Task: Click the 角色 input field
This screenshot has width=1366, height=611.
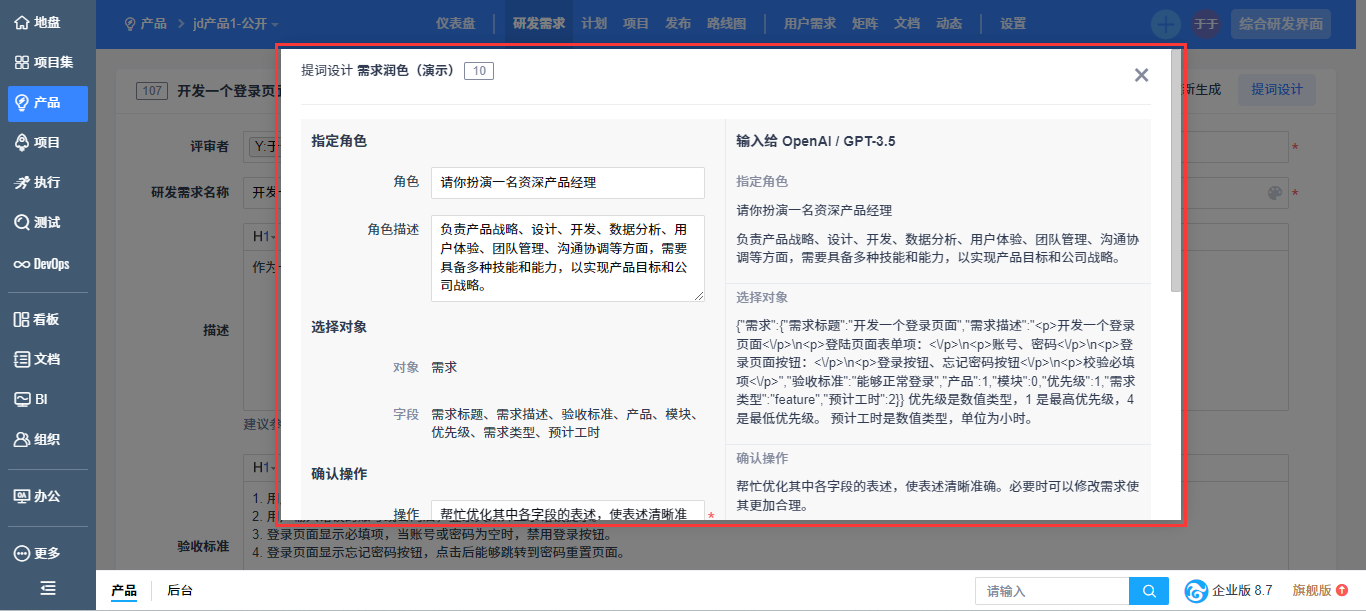Action: pos(567,182)
